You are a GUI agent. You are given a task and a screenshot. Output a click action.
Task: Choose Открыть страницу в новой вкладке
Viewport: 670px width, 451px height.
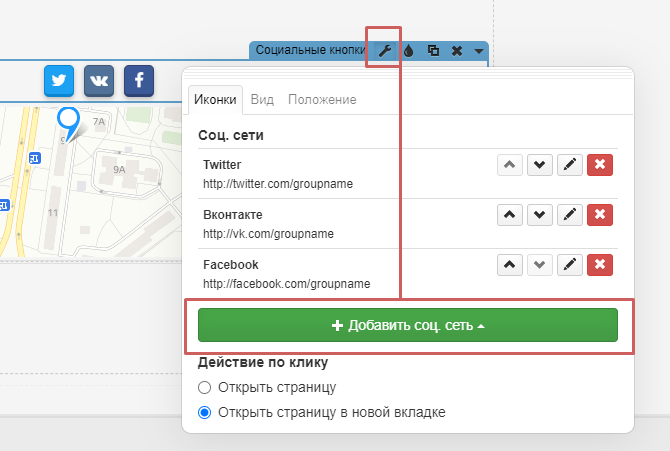(x=205, y=412)
